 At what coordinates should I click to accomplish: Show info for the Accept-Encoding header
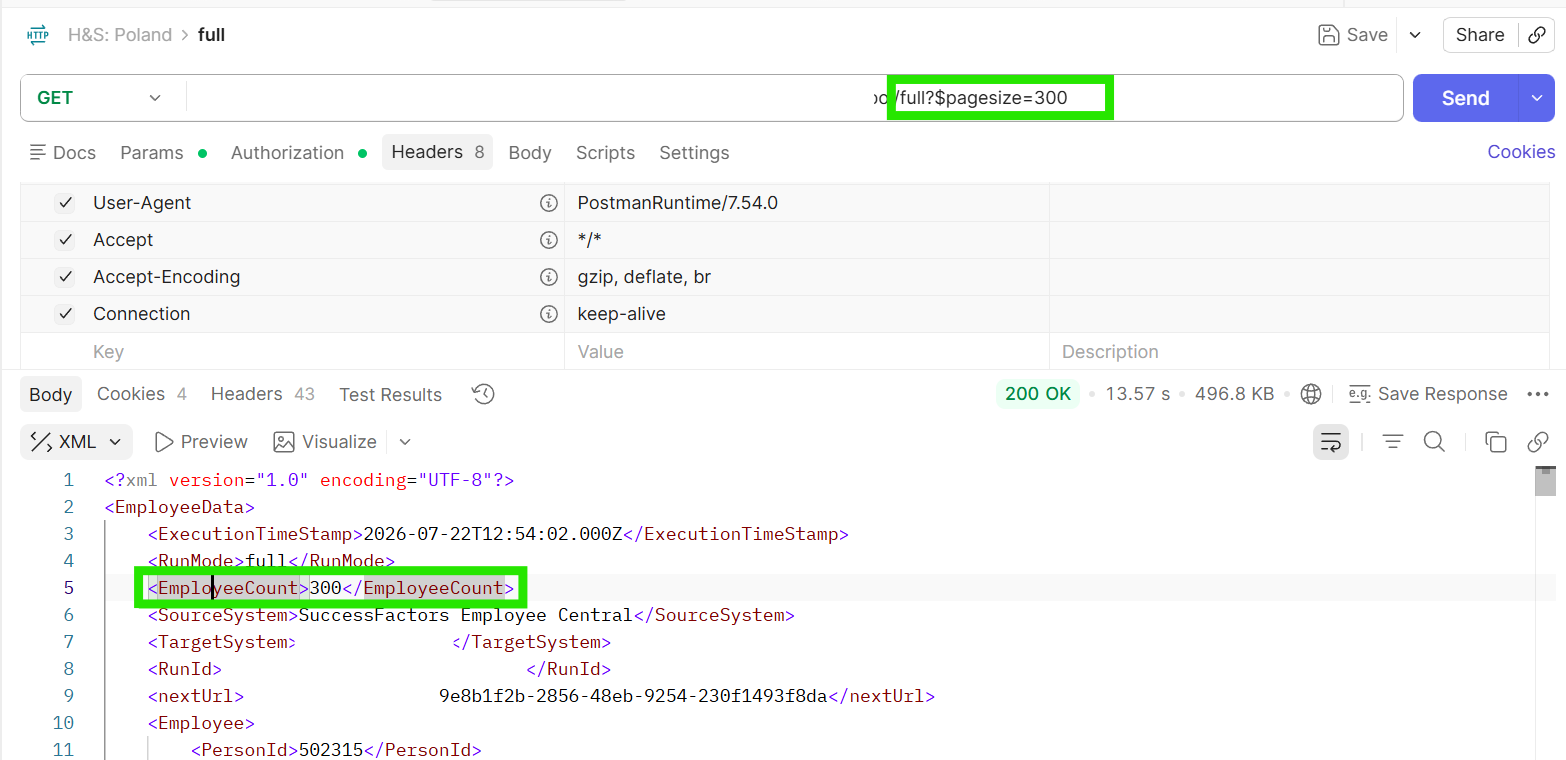[548, 277]
